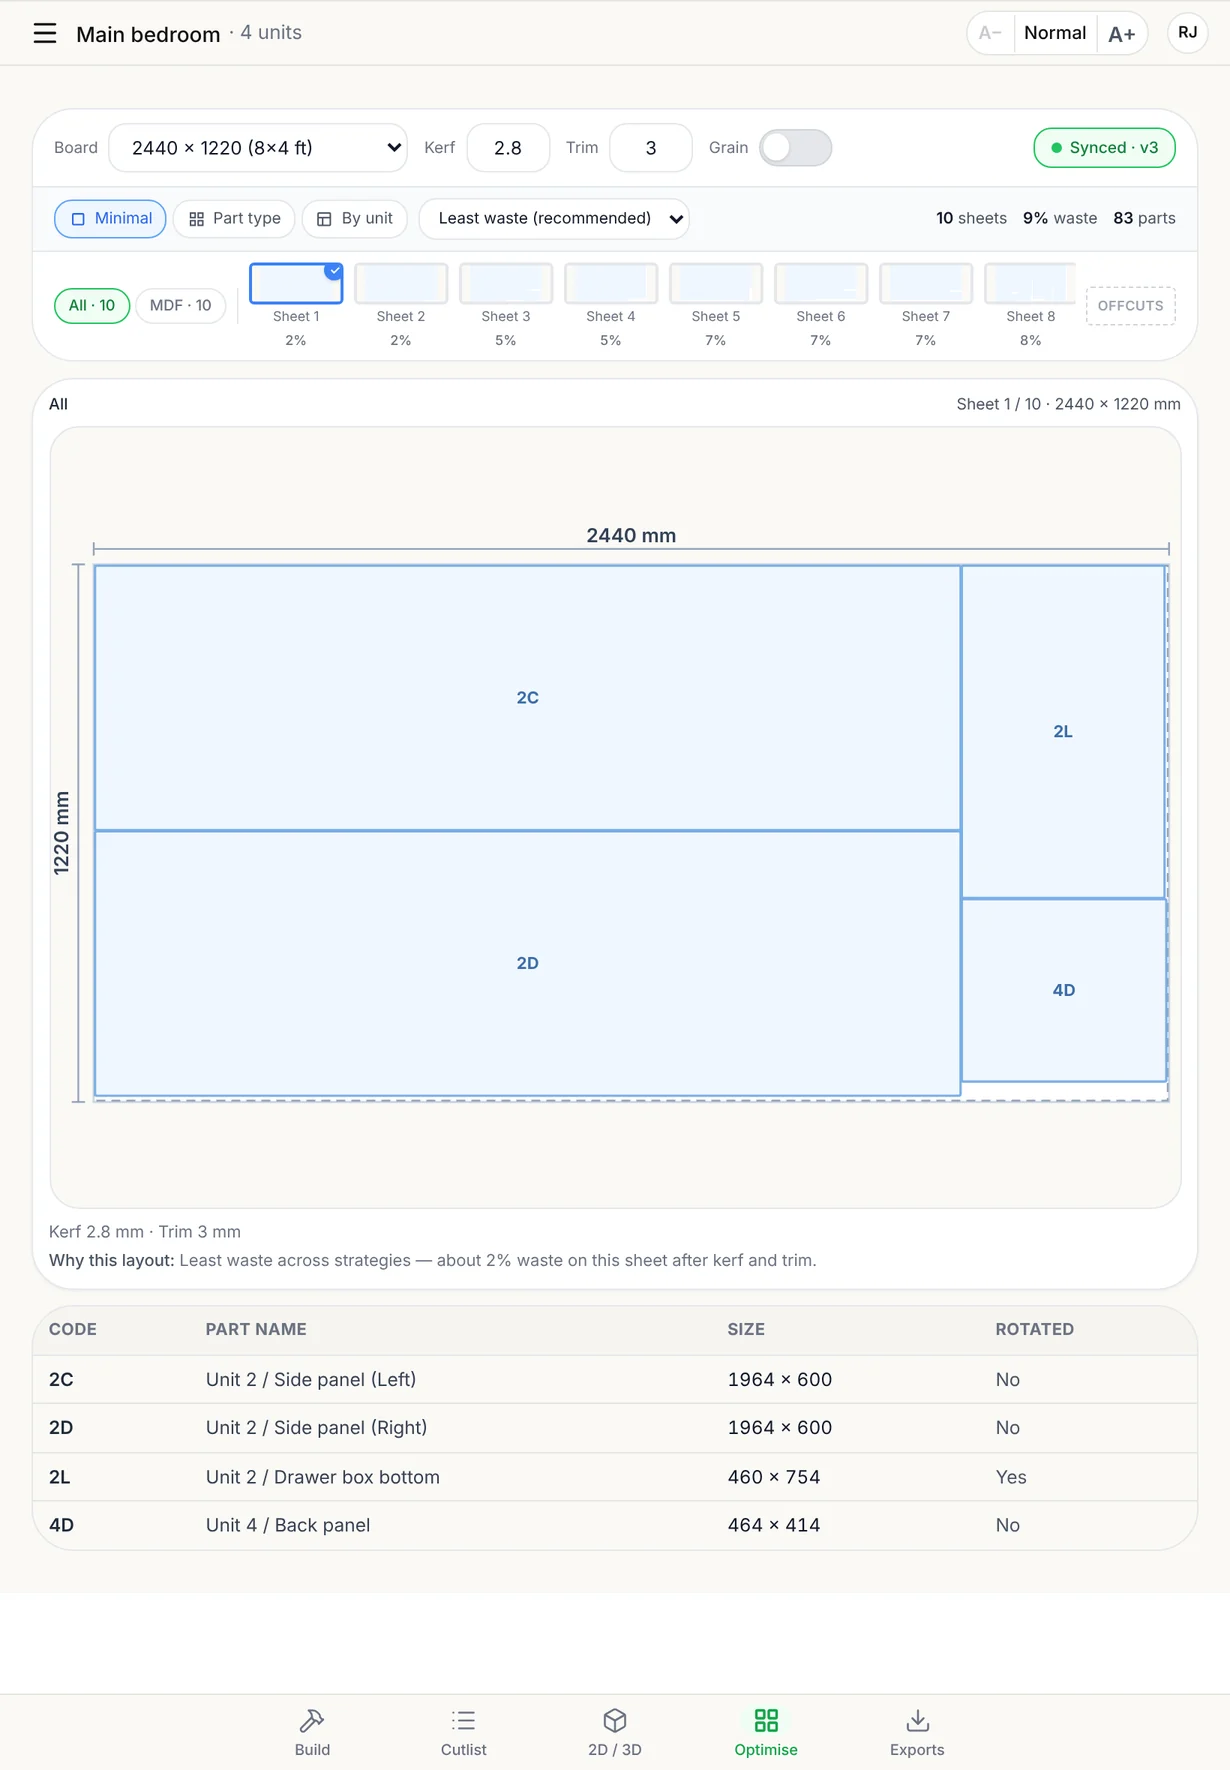Screen dimensions: 1230x1770
Task: Open the RJ user avatar
Action: pos(1188,33)
